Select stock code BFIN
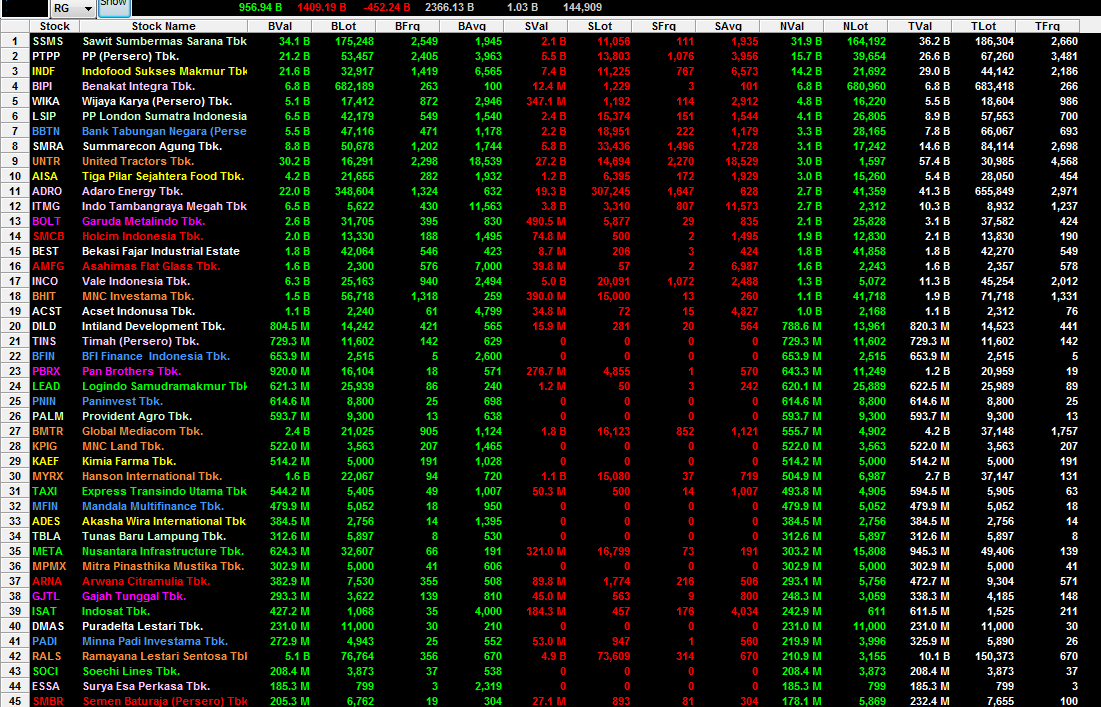Viewport: 1101px width, 707px height. click(x=44, y=356)
